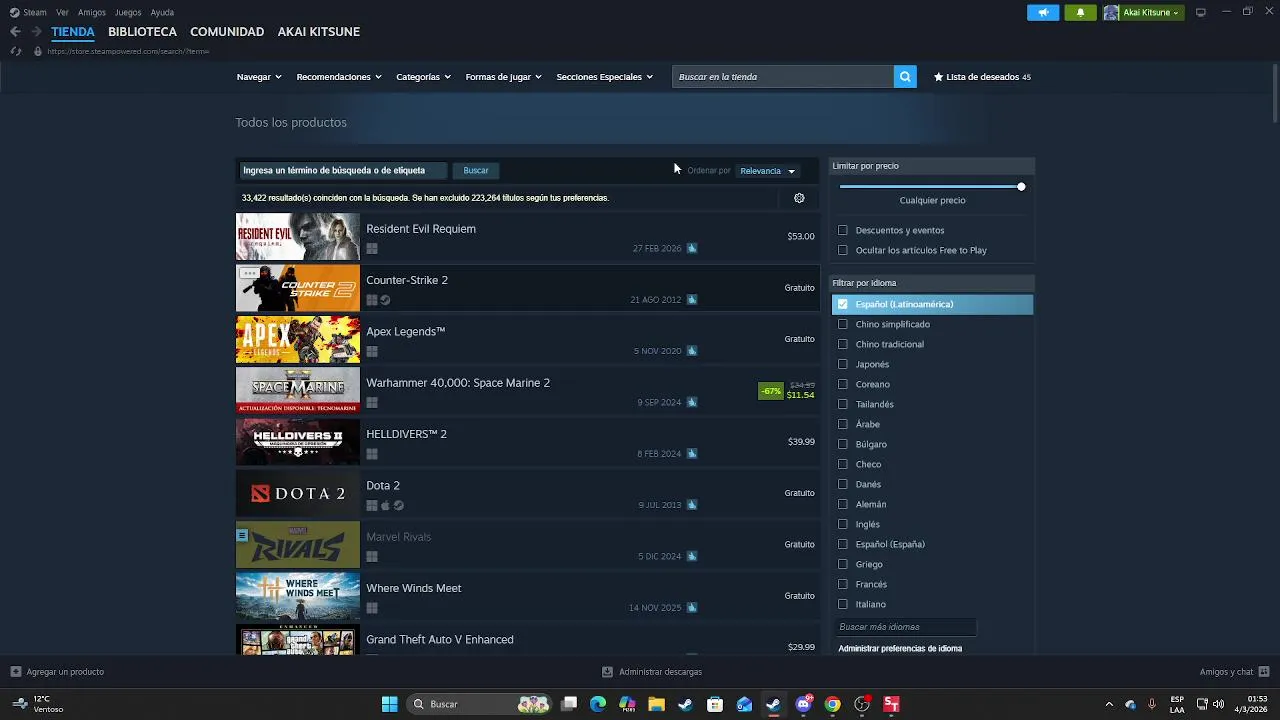Check Inglés language filter

(843, 524)
